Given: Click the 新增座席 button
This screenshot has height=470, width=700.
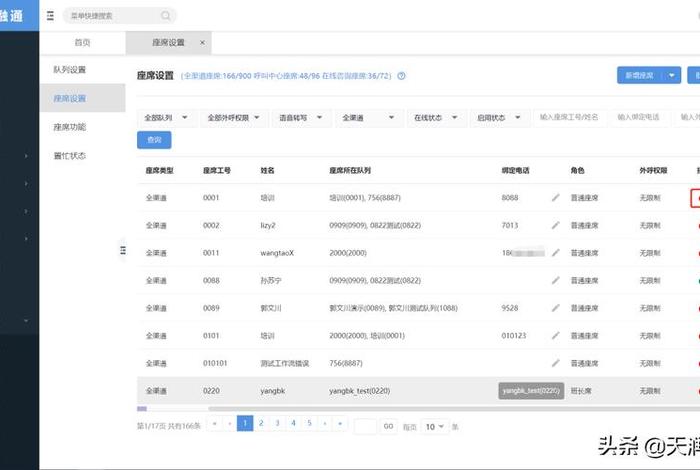Looking at the screenshot, I should (639, 75).
